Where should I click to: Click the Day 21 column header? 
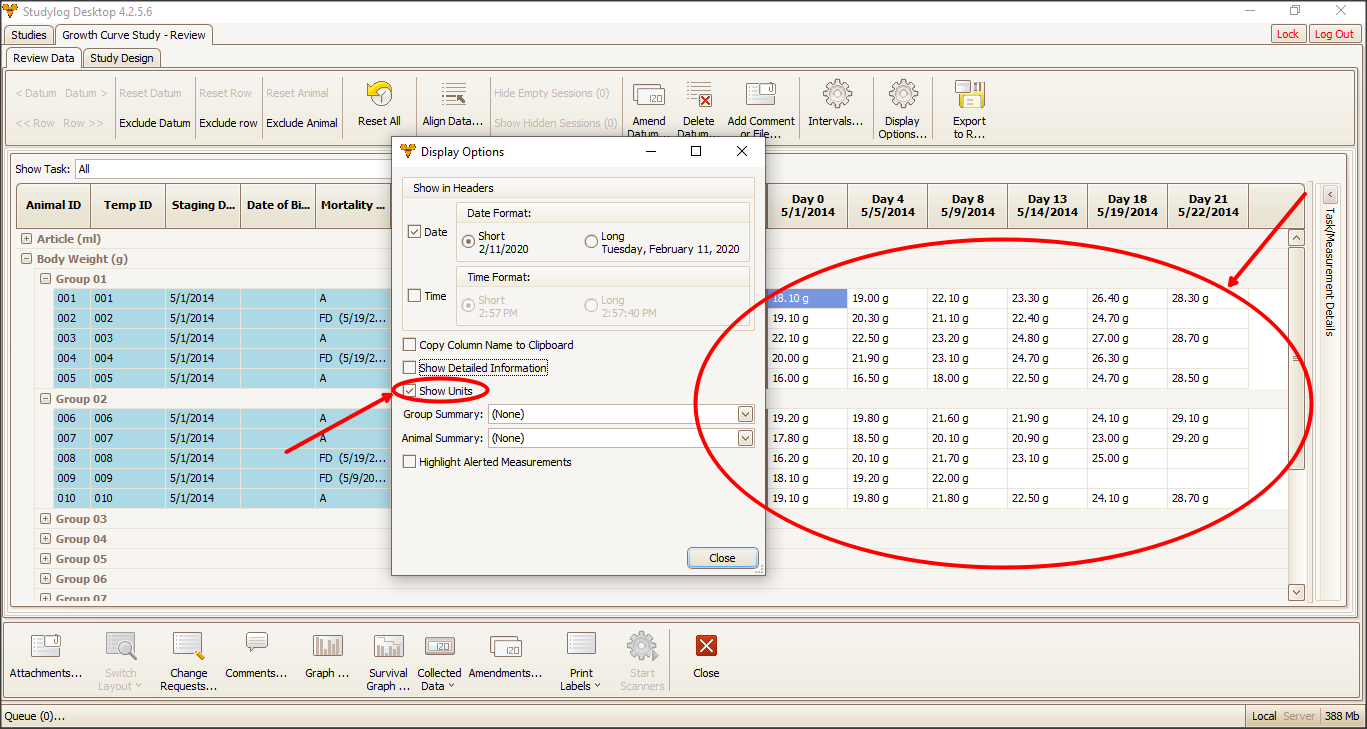pos(1208,206)
